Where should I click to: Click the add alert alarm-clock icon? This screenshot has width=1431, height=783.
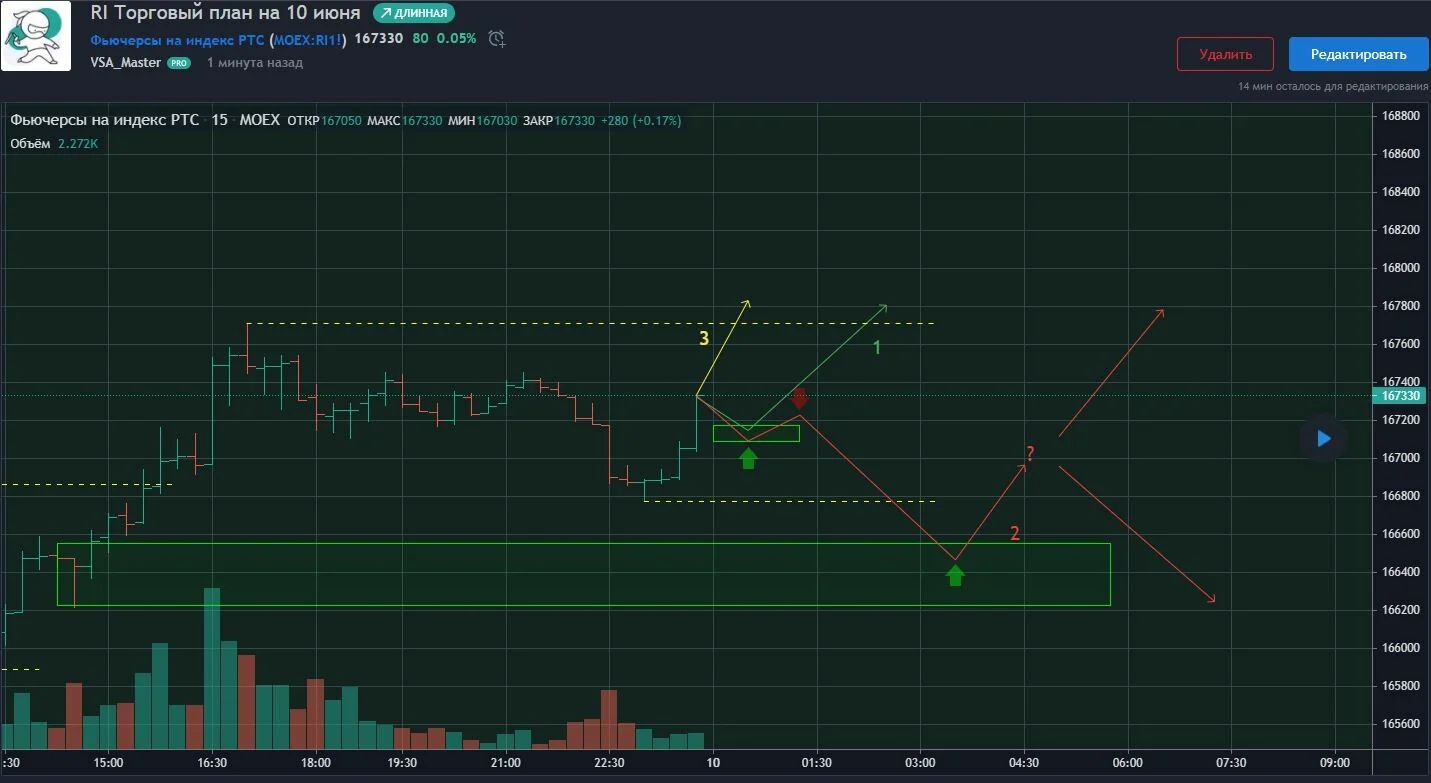[497, 39]
